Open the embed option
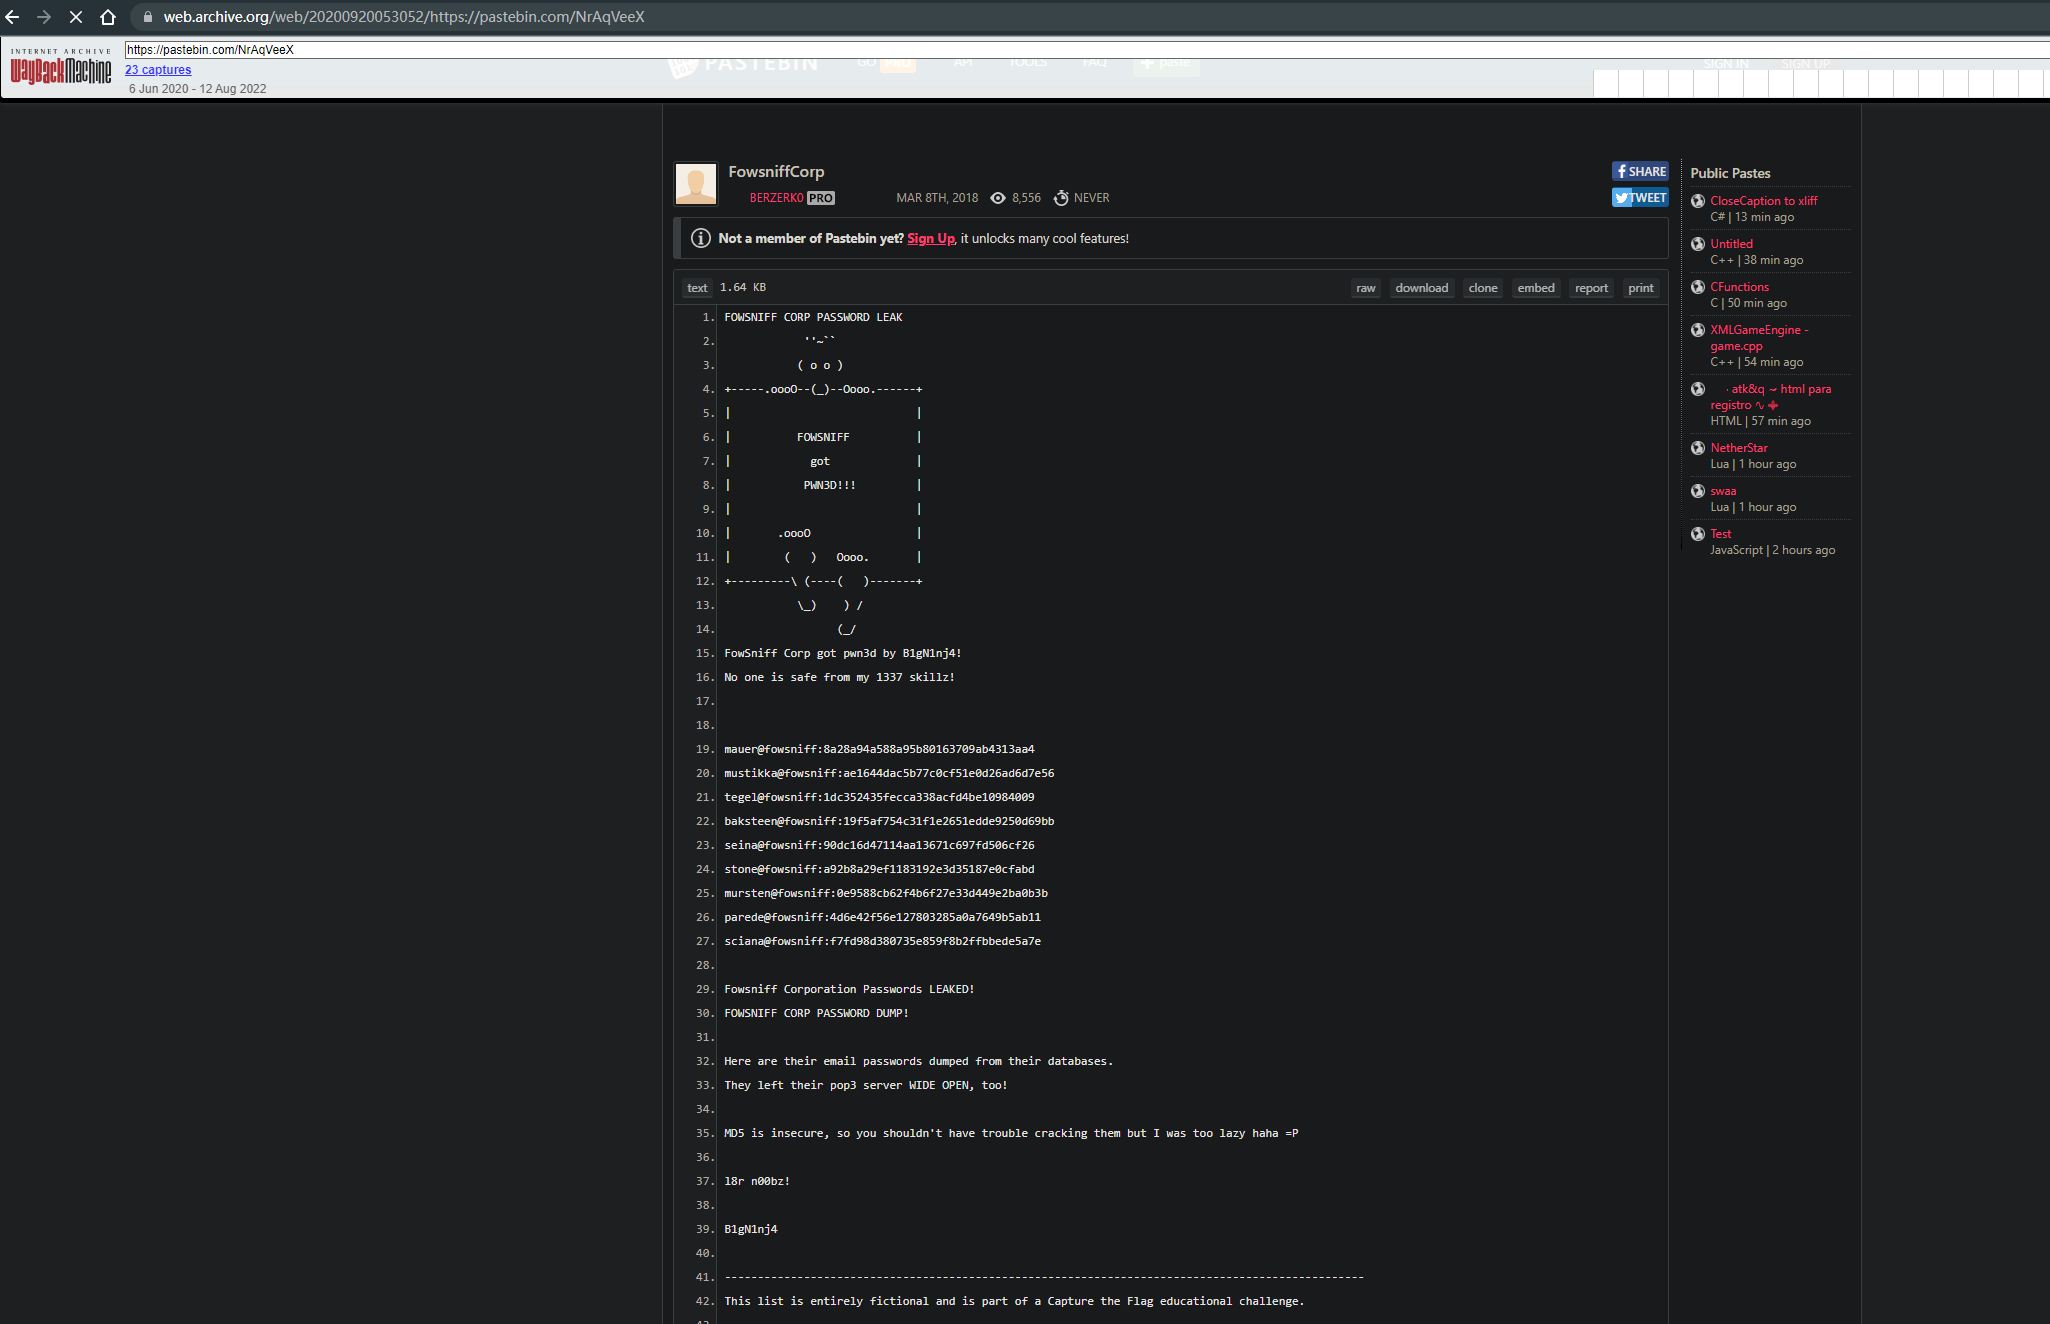2050x1324 pixels. point(1536,288)
